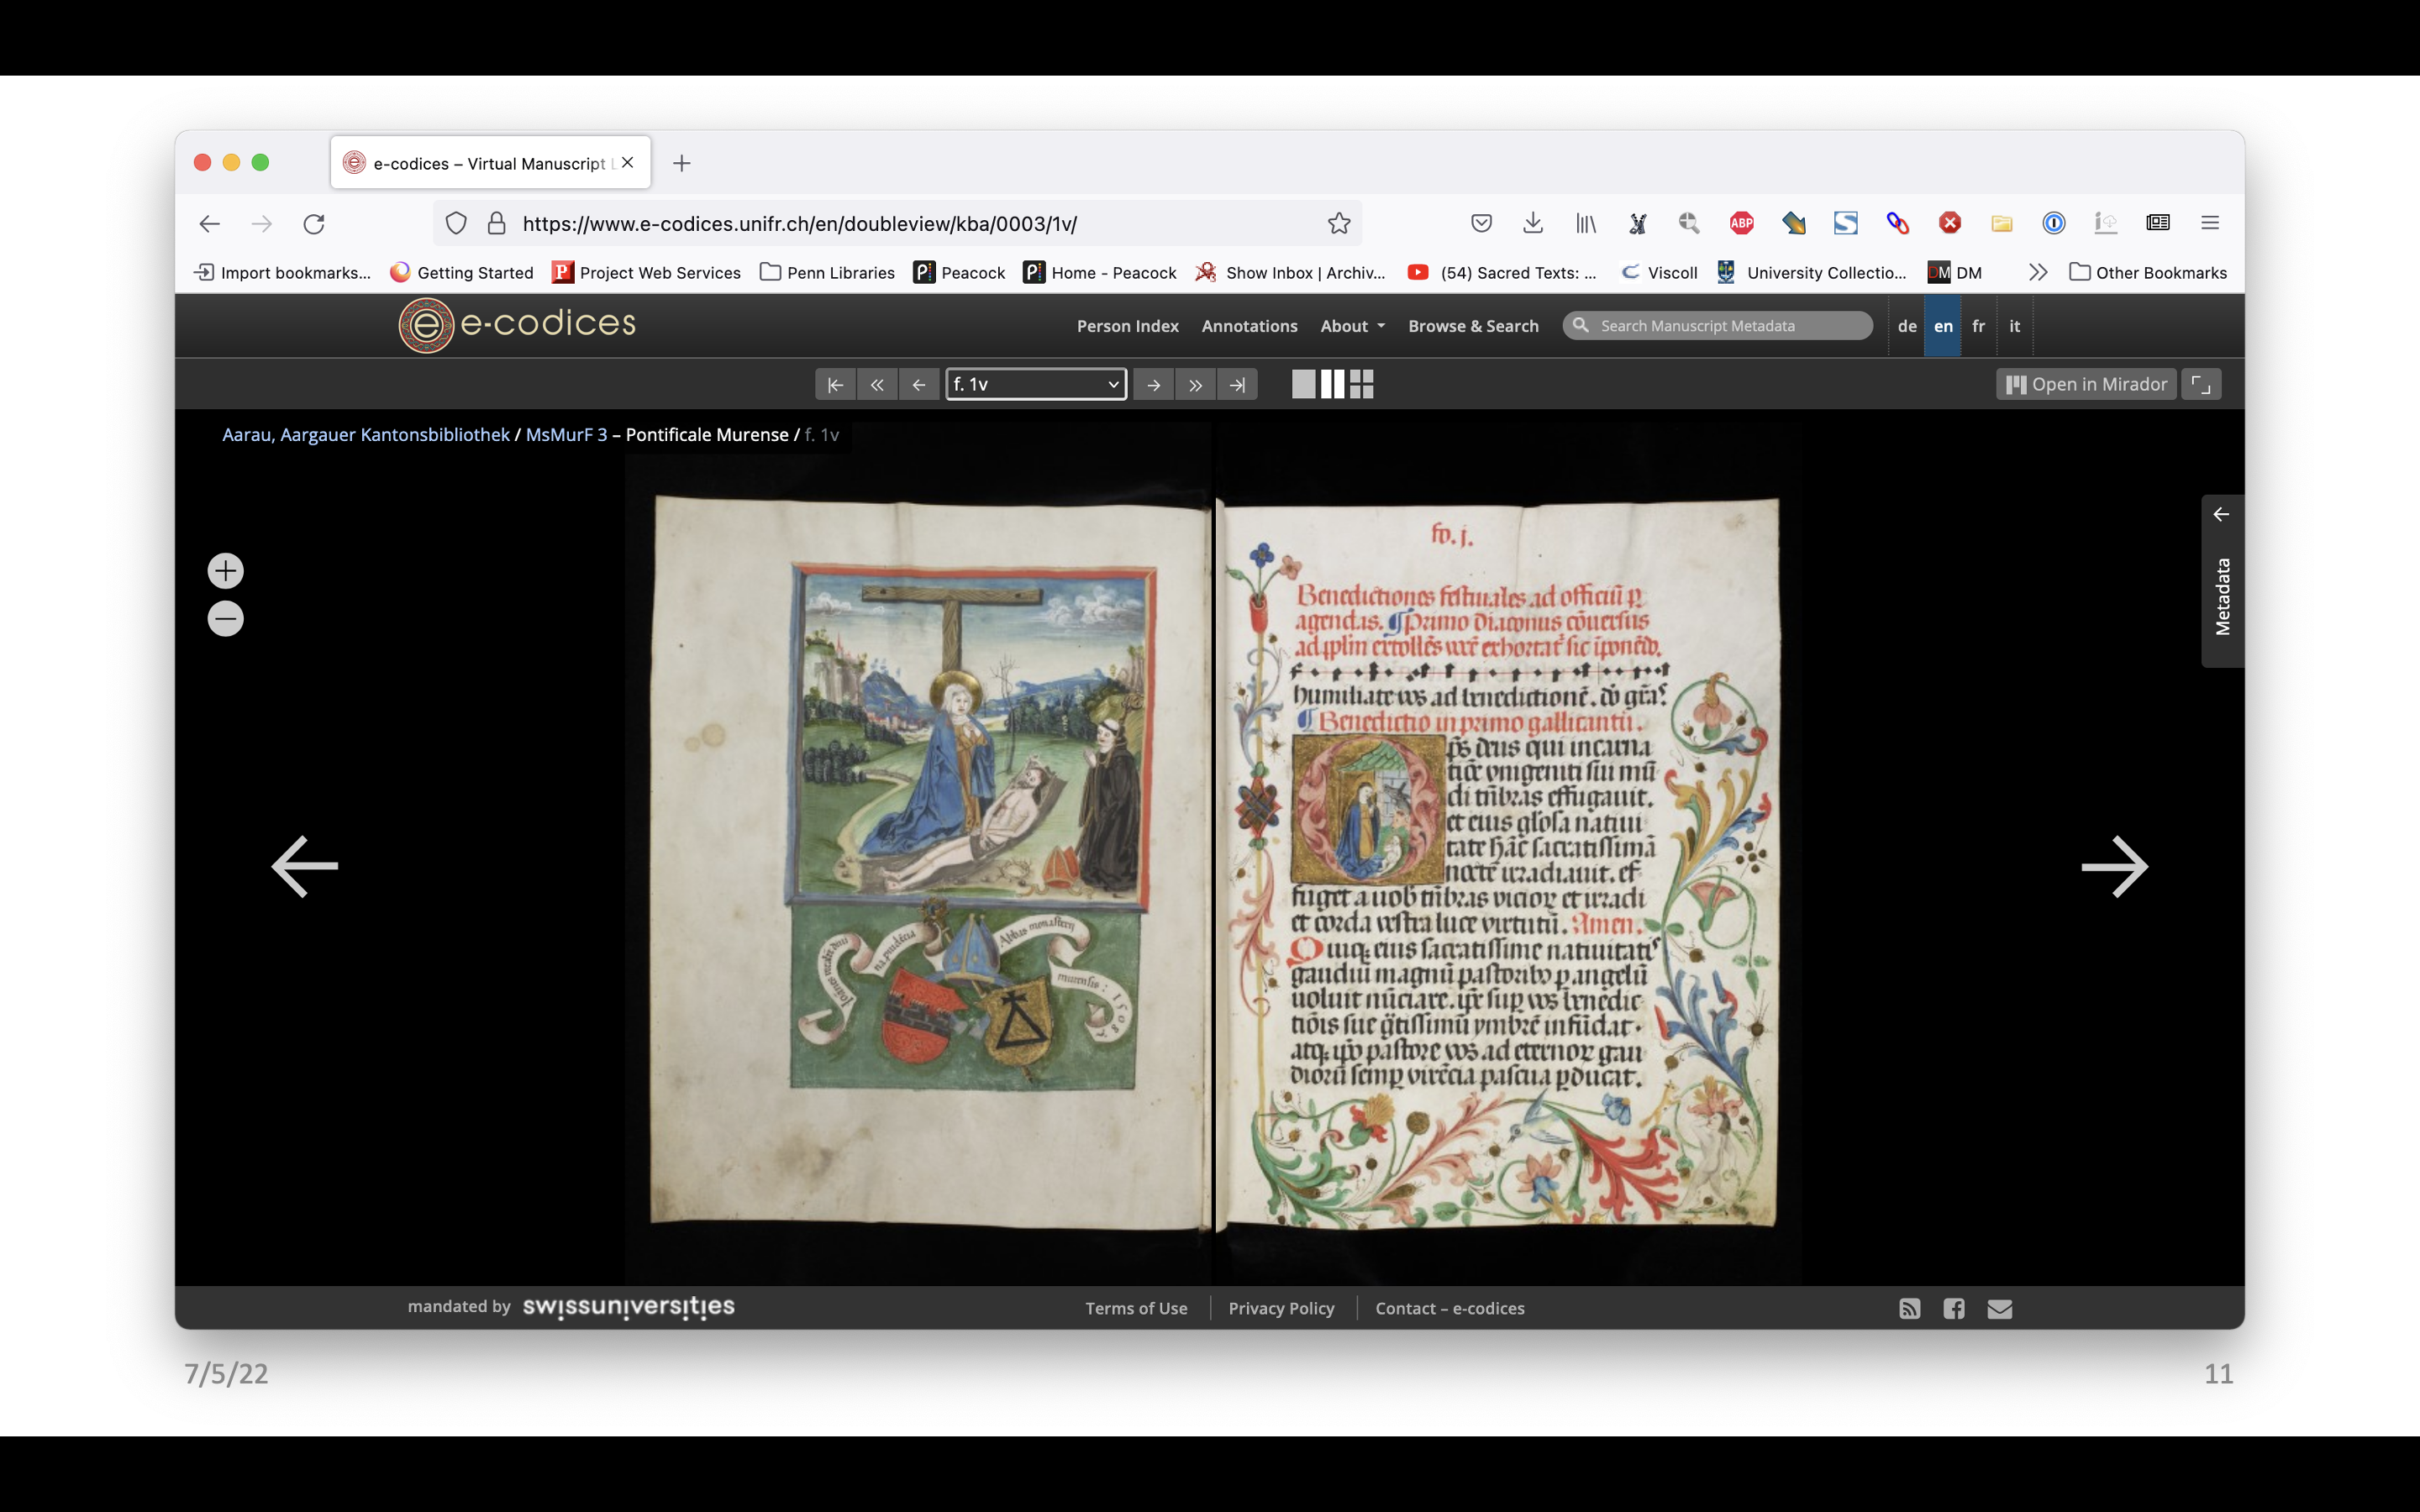Open the browser downloads panel
Viewport: 2420px width, 1512px height.
(1533, 223)
